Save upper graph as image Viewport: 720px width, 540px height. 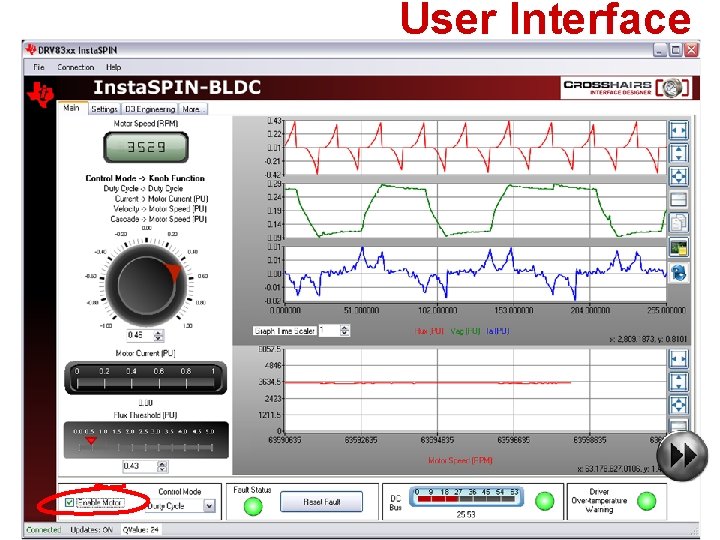(x=679, y=248)
